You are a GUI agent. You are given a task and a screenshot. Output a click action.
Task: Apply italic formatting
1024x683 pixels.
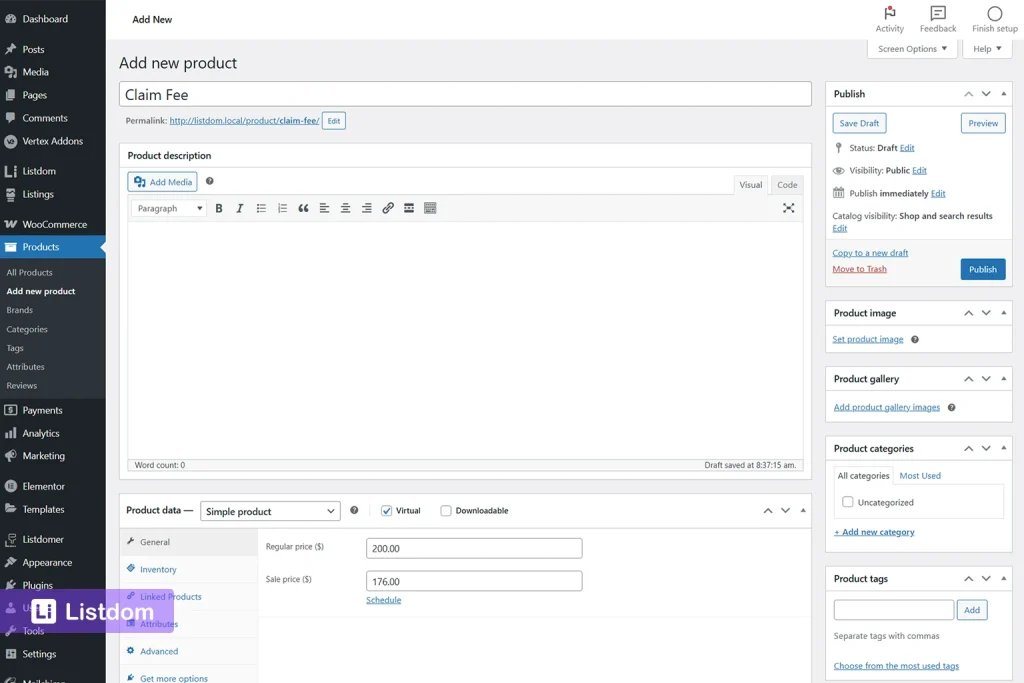click(x=240, y=208)
